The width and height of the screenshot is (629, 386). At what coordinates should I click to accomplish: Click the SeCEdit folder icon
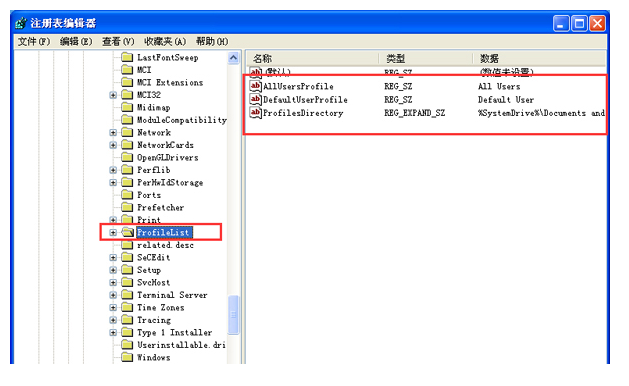[x=127, y=257]
